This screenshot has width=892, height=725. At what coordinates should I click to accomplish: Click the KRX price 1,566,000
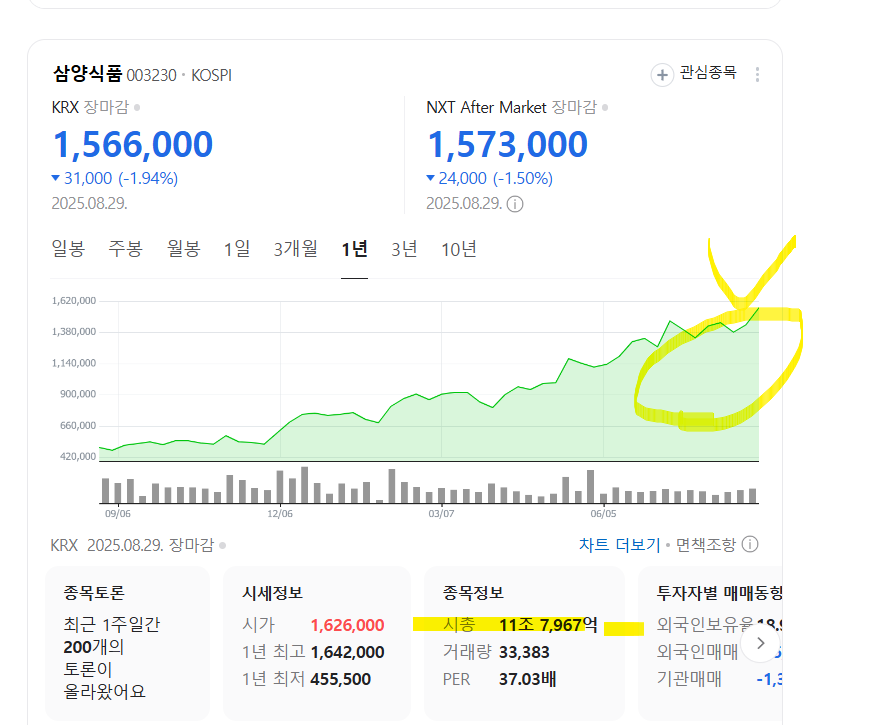point(133,144)
